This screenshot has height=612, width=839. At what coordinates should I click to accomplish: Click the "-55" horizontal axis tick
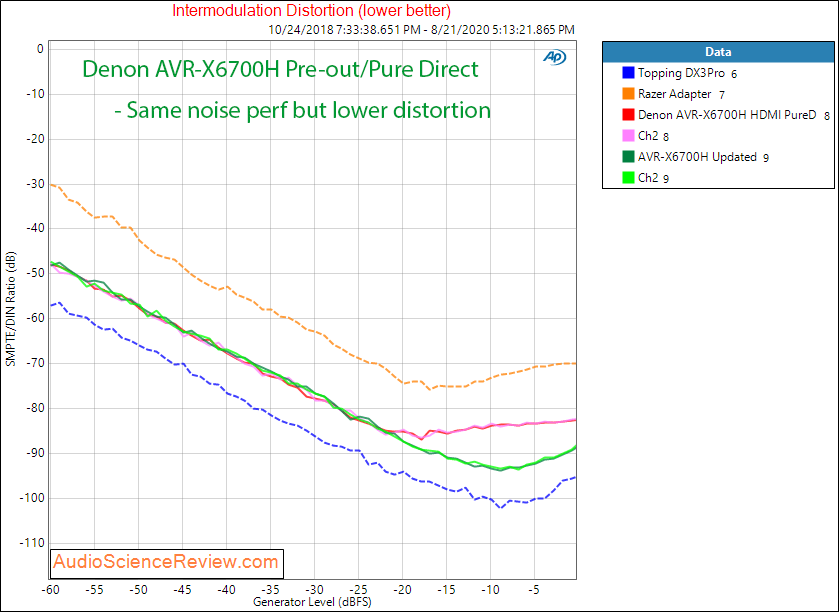94,590
